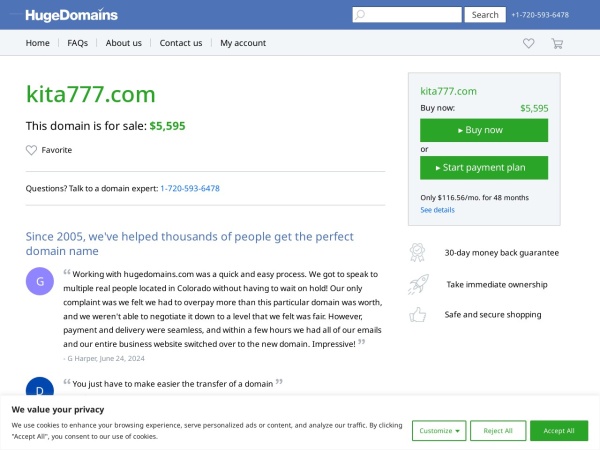
Task: Open the FAQs menu item
Action: point(77,43)
